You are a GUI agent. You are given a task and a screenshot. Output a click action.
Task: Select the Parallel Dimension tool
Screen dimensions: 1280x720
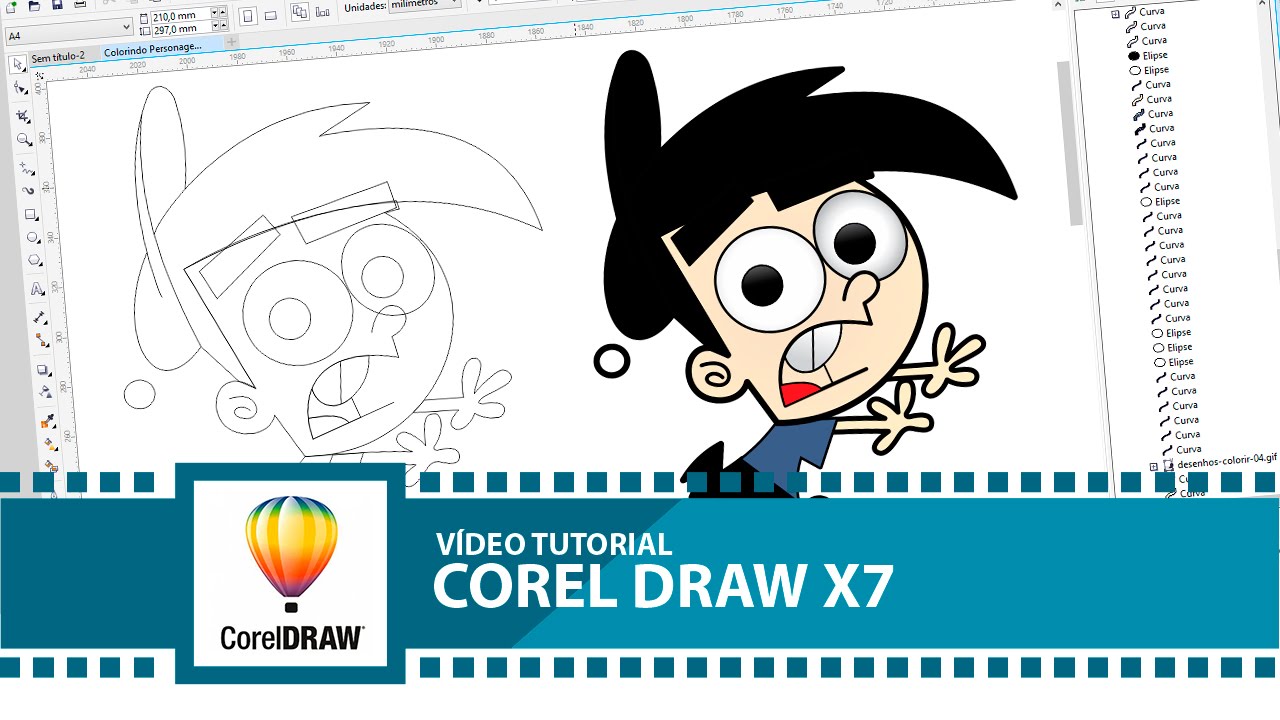pos(39,316)
